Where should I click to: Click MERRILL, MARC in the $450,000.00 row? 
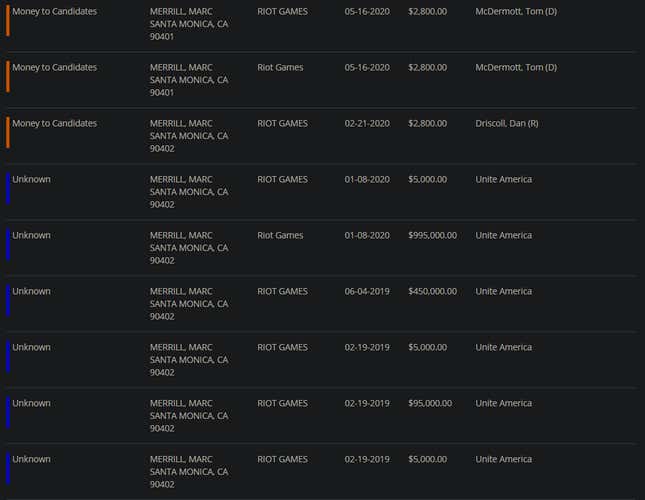181,291
